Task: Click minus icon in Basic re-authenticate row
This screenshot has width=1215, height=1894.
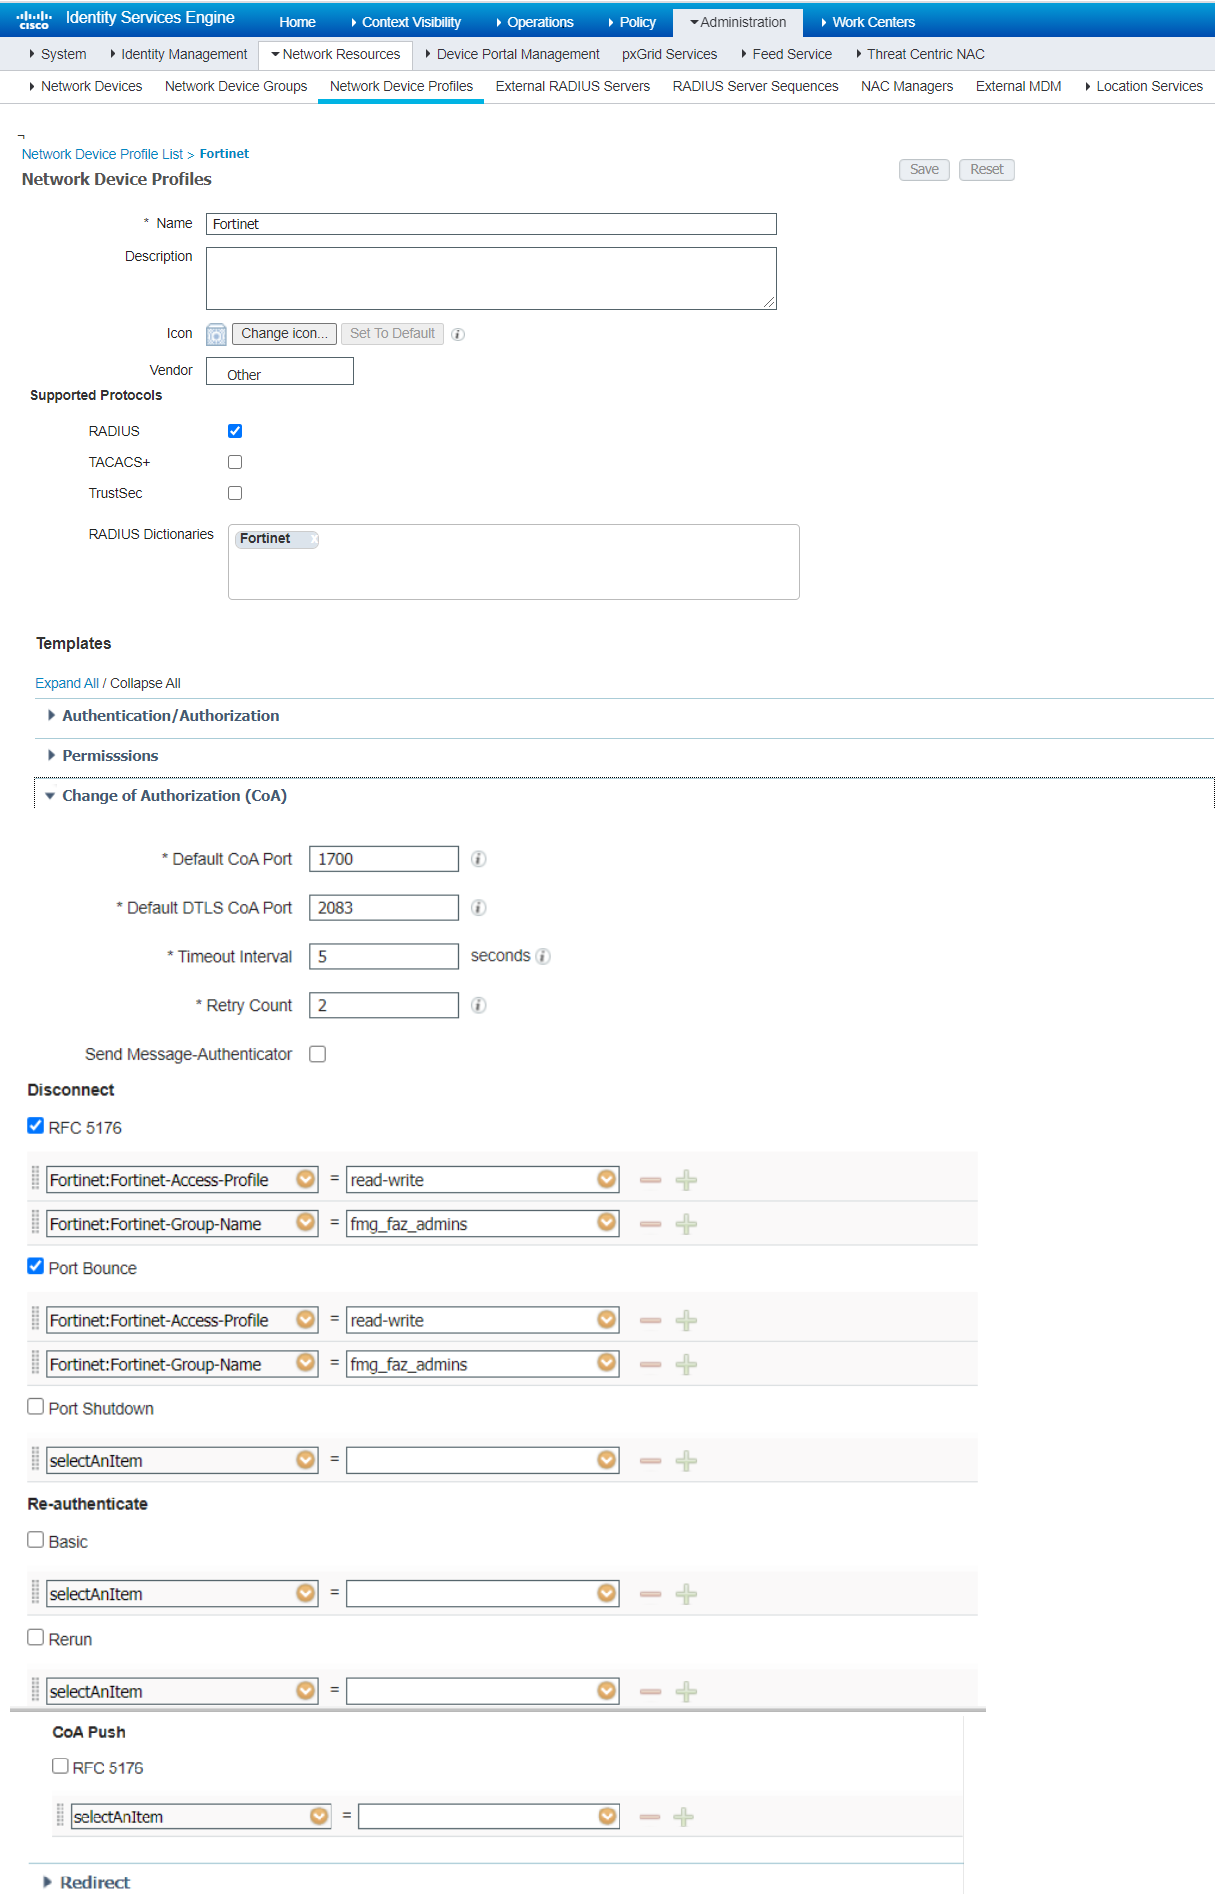Action: click(651, 1594)
